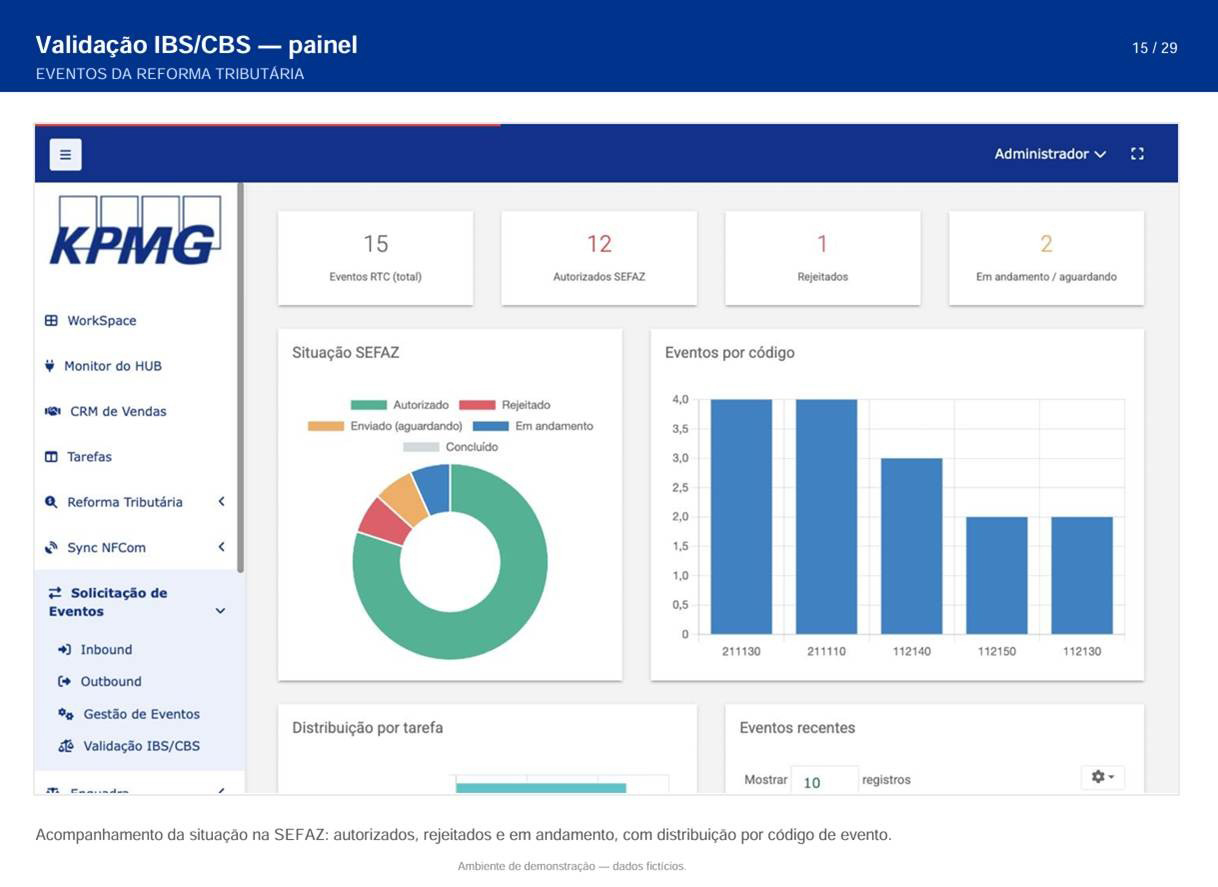Click the Monitor do HUB plug icon
The image size is (1218, 887).
(x=50, y=366)
